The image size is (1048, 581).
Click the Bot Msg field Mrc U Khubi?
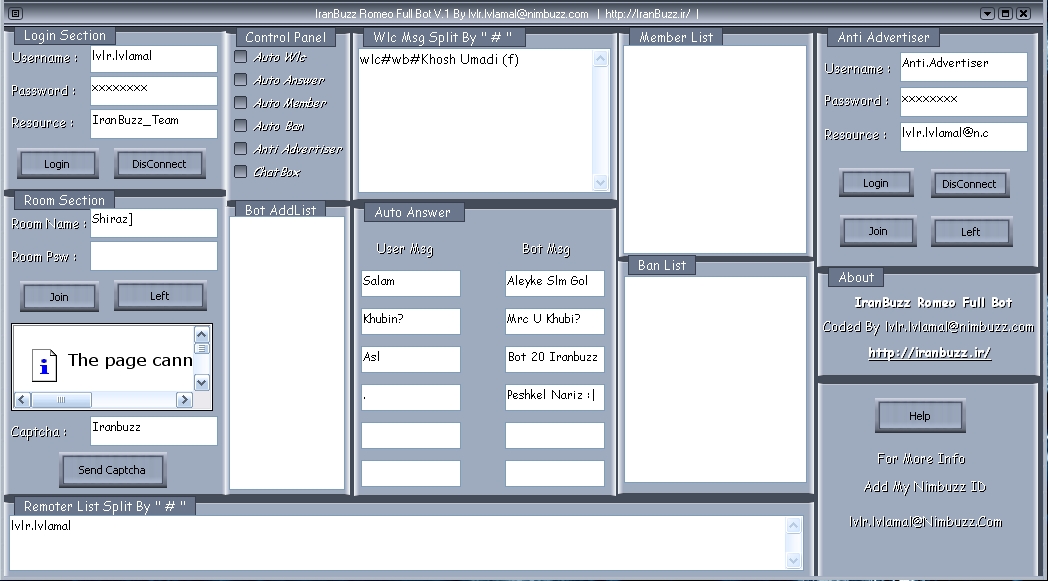(x=555, y=322)
